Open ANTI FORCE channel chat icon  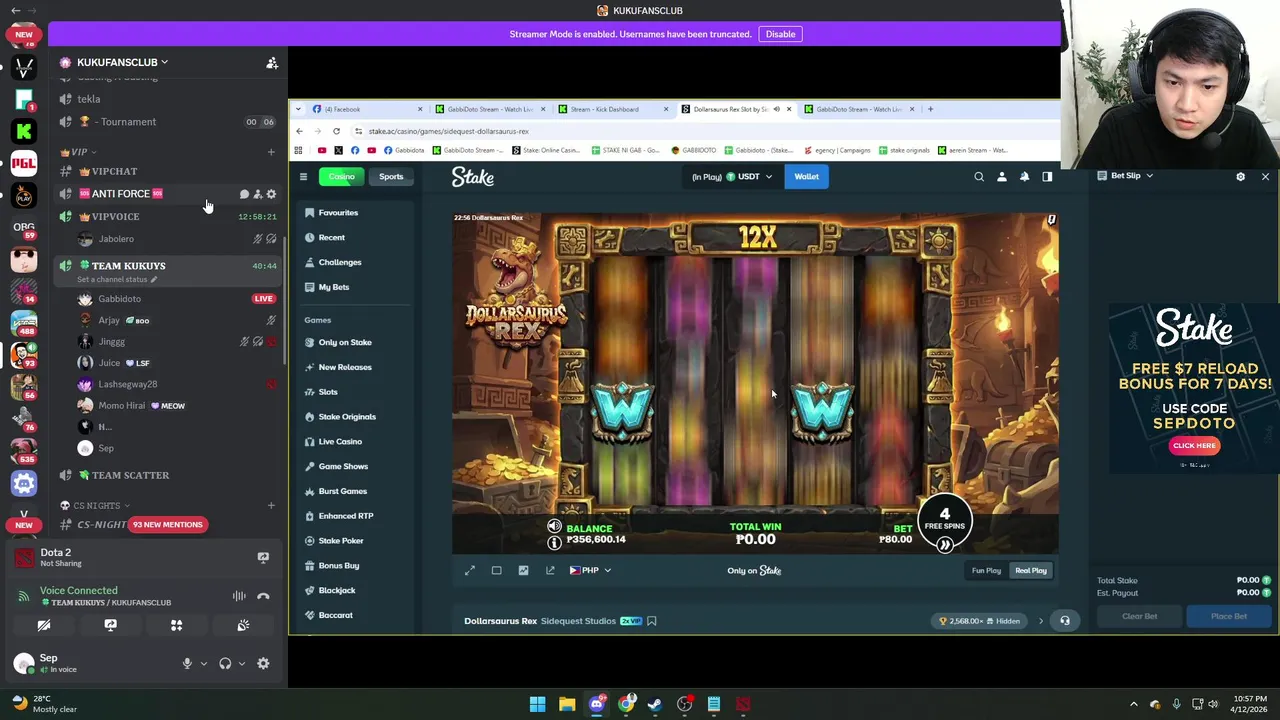(x=244, y=194)
